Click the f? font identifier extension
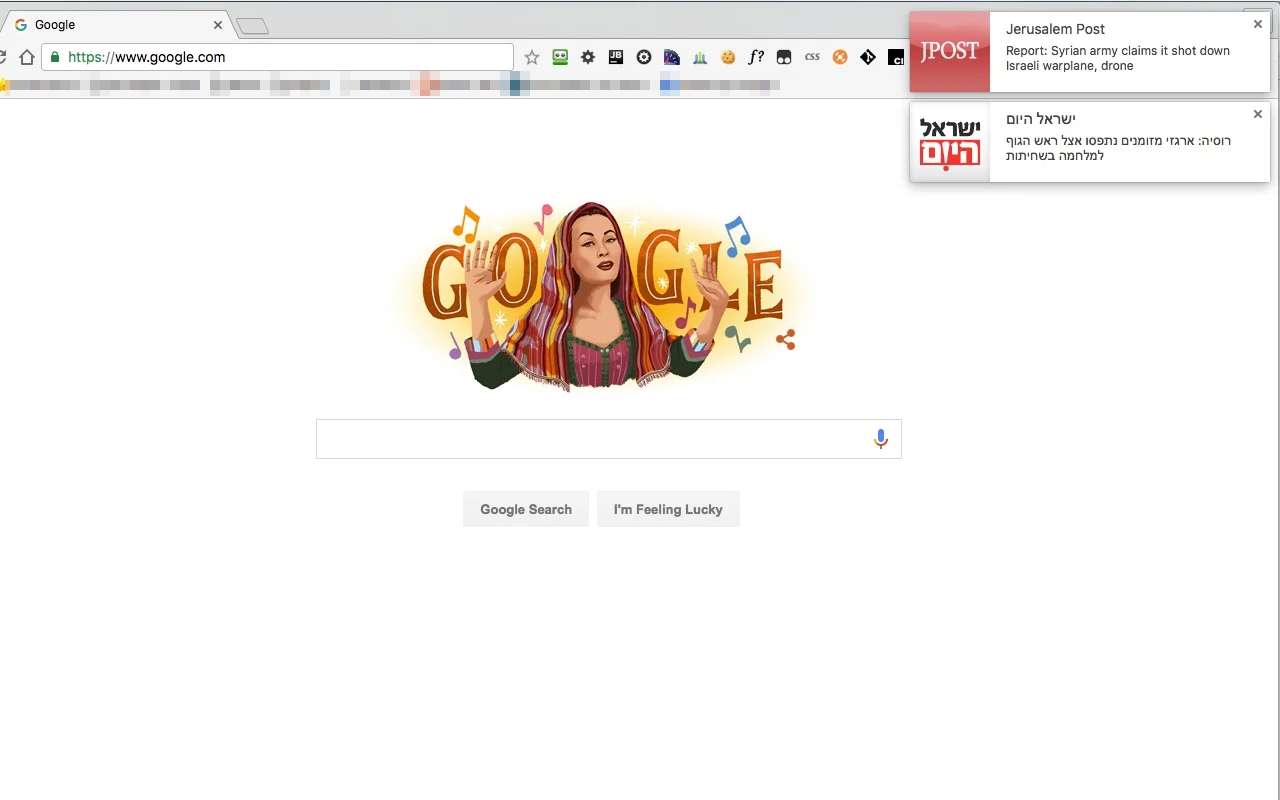The image size is (1280, 800). pos(756,58)
